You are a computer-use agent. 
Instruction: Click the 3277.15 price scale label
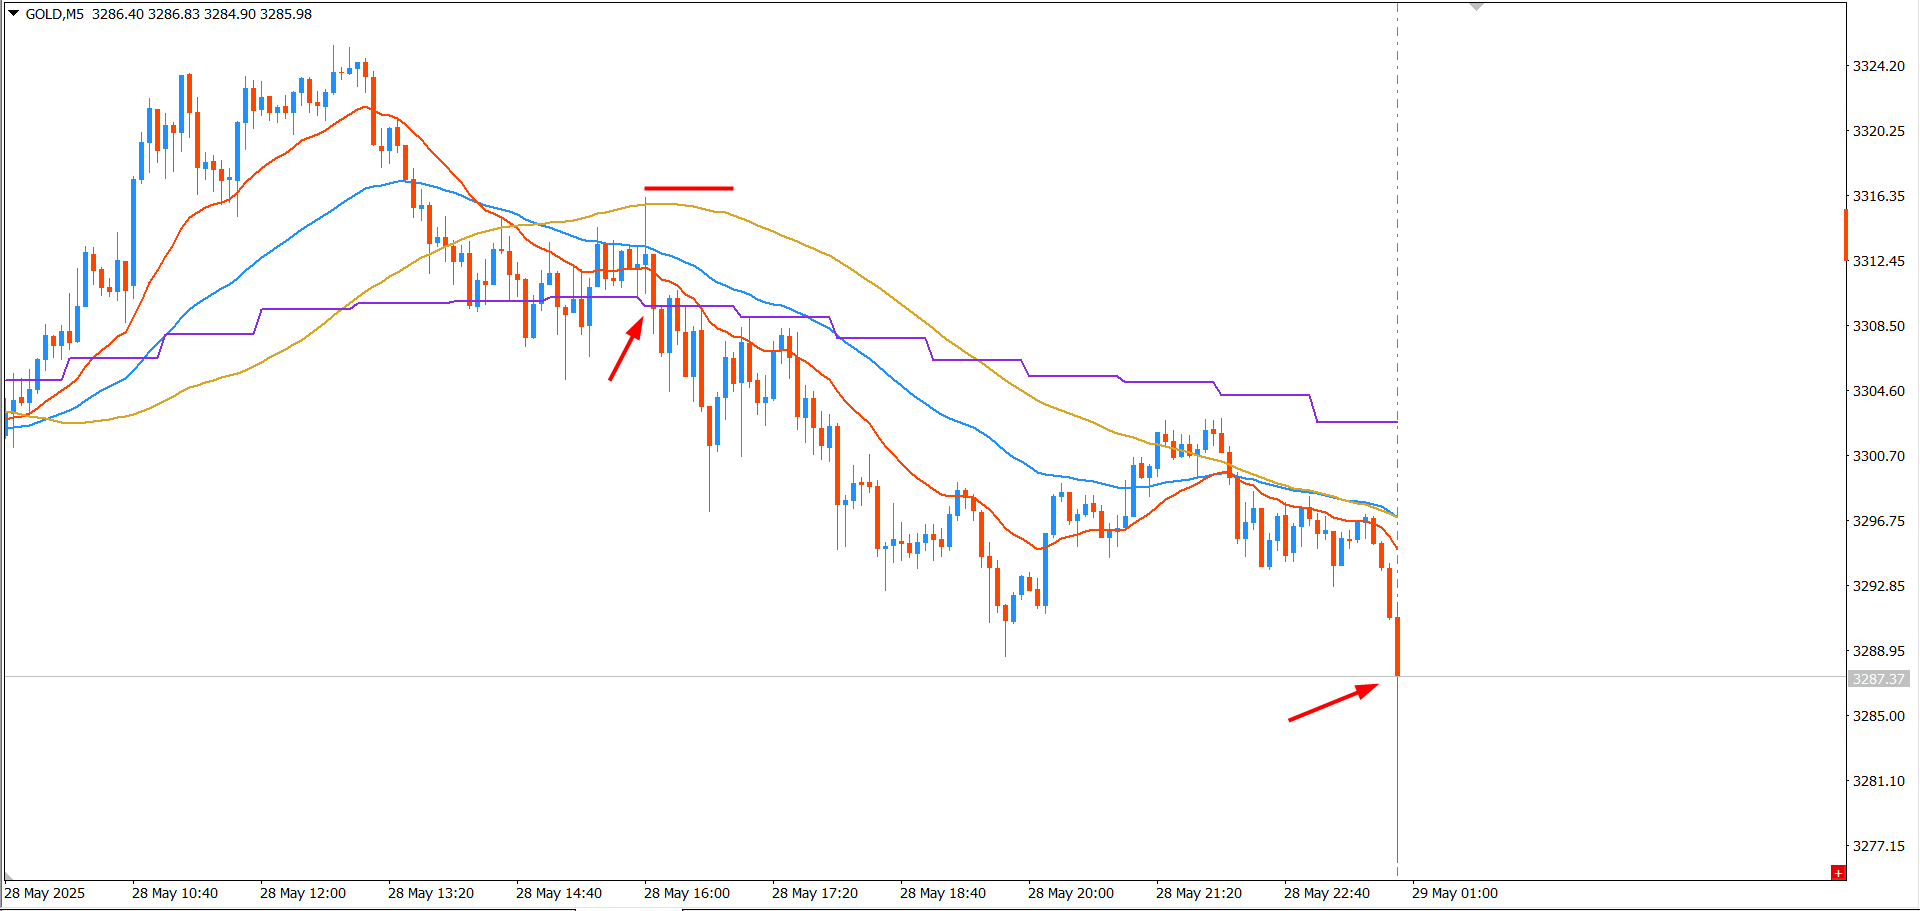click(1879, 846)
